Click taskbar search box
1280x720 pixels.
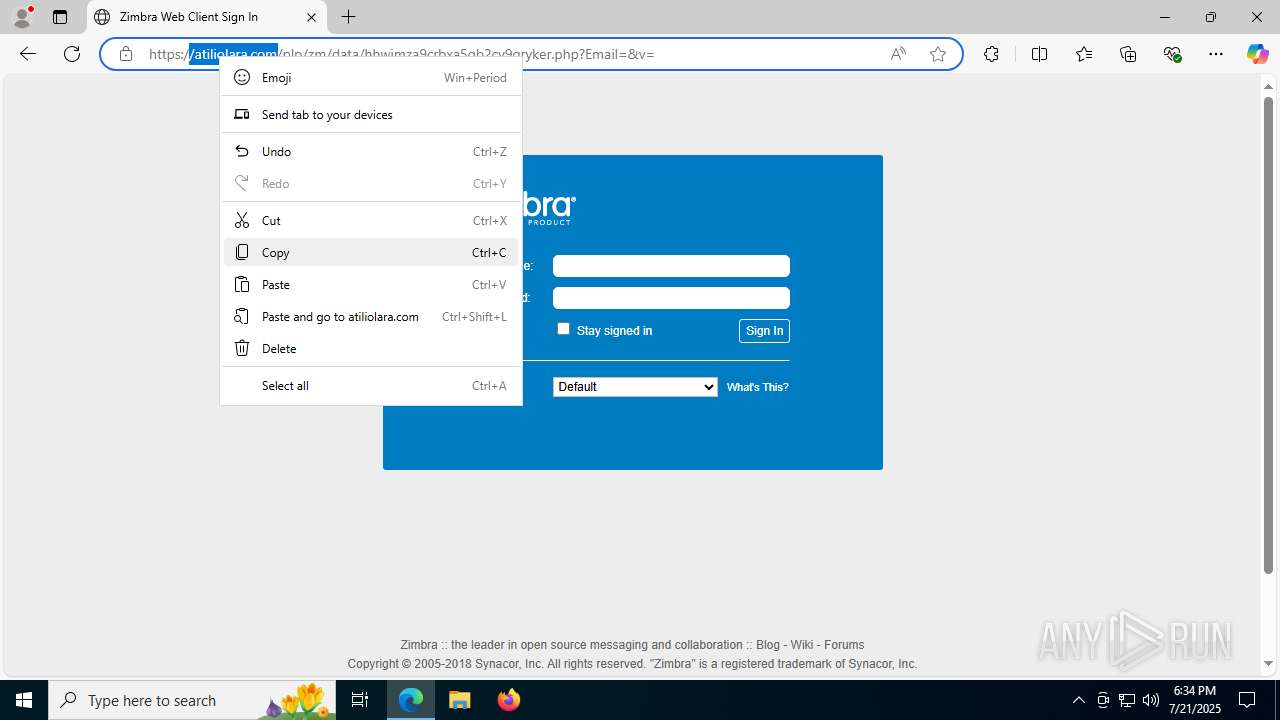tap(190, 700)
